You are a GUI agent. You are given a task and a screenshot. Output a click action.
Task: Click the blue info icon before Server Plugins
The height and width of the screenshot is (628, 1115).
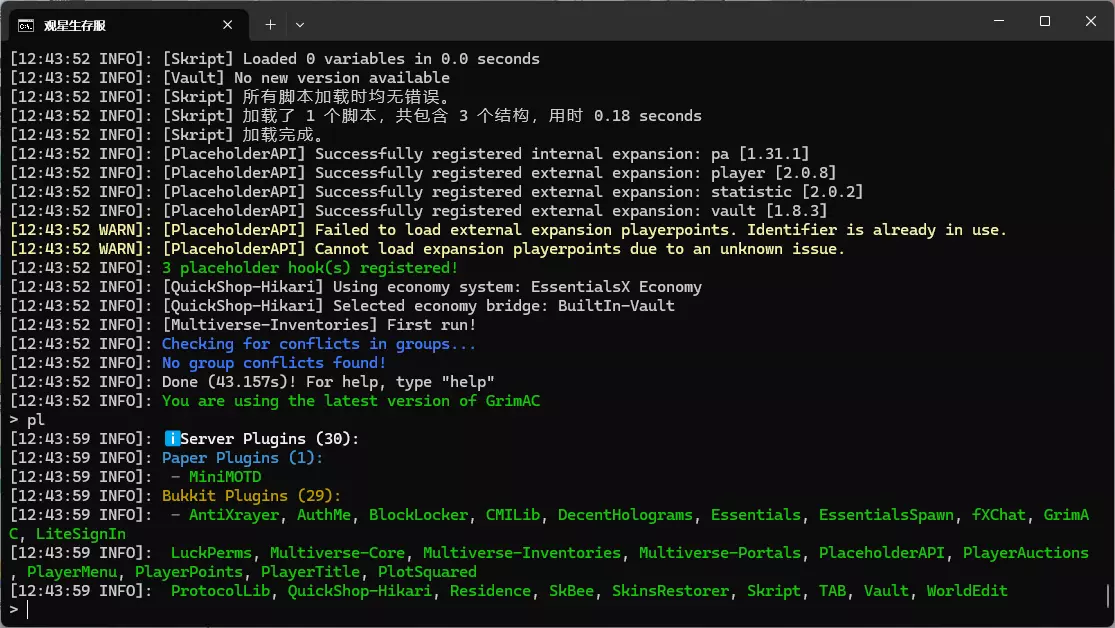tap(171, 438)
